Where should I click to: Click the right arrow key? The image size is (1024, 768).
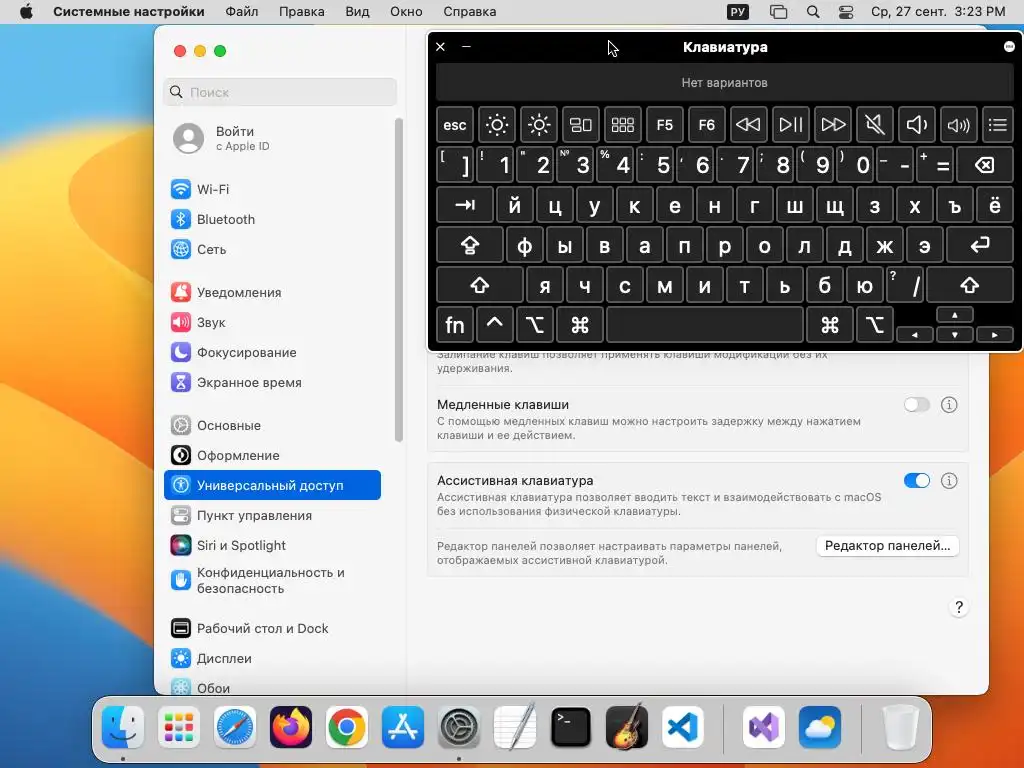(x=995, y=334)
